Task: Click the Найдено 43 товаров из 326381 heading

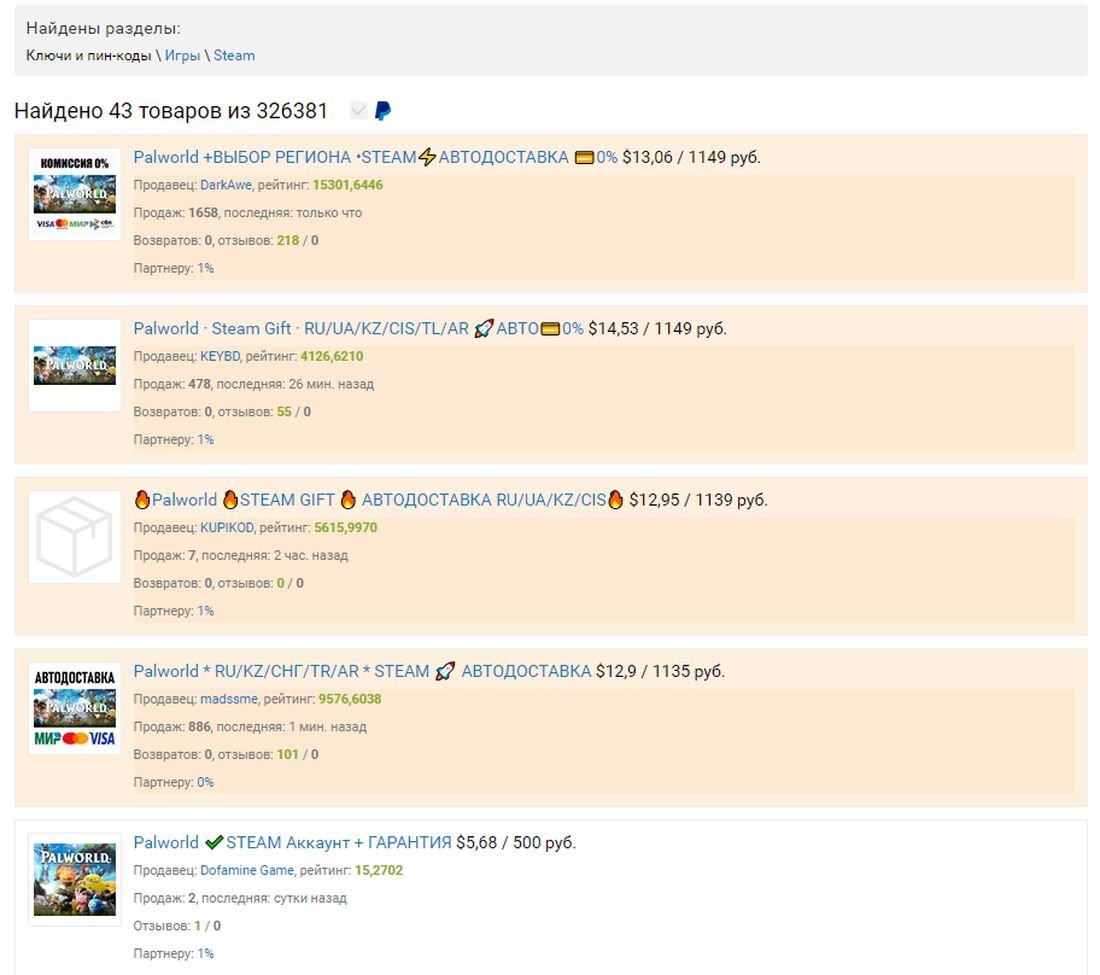Action: (171, 111)
